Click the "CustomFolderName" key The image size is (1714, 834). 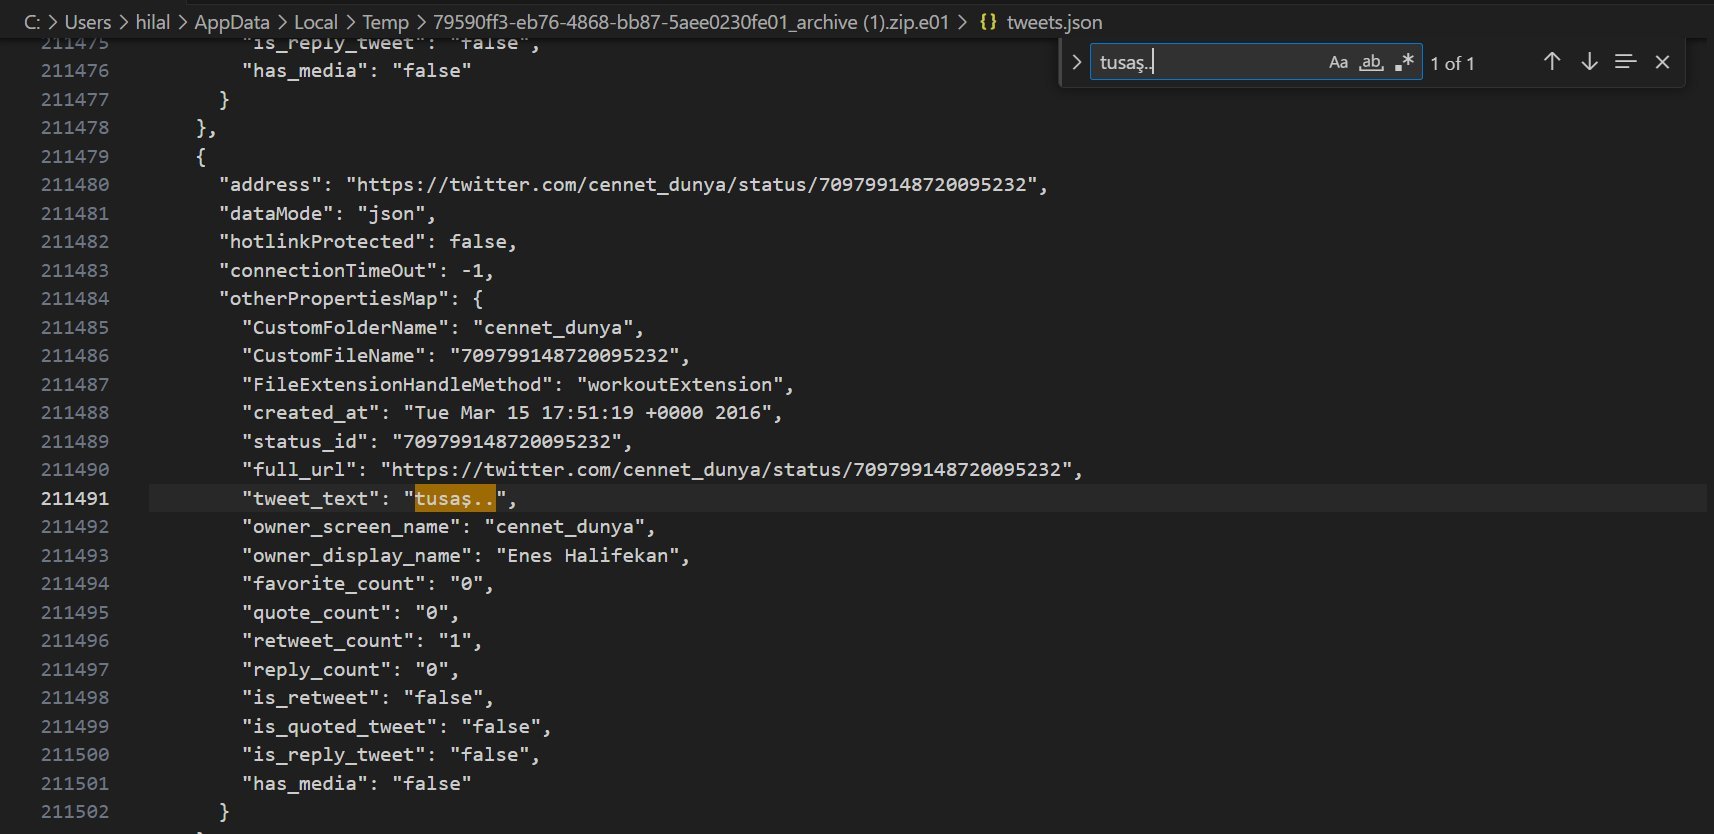click(x=346, y=327)
